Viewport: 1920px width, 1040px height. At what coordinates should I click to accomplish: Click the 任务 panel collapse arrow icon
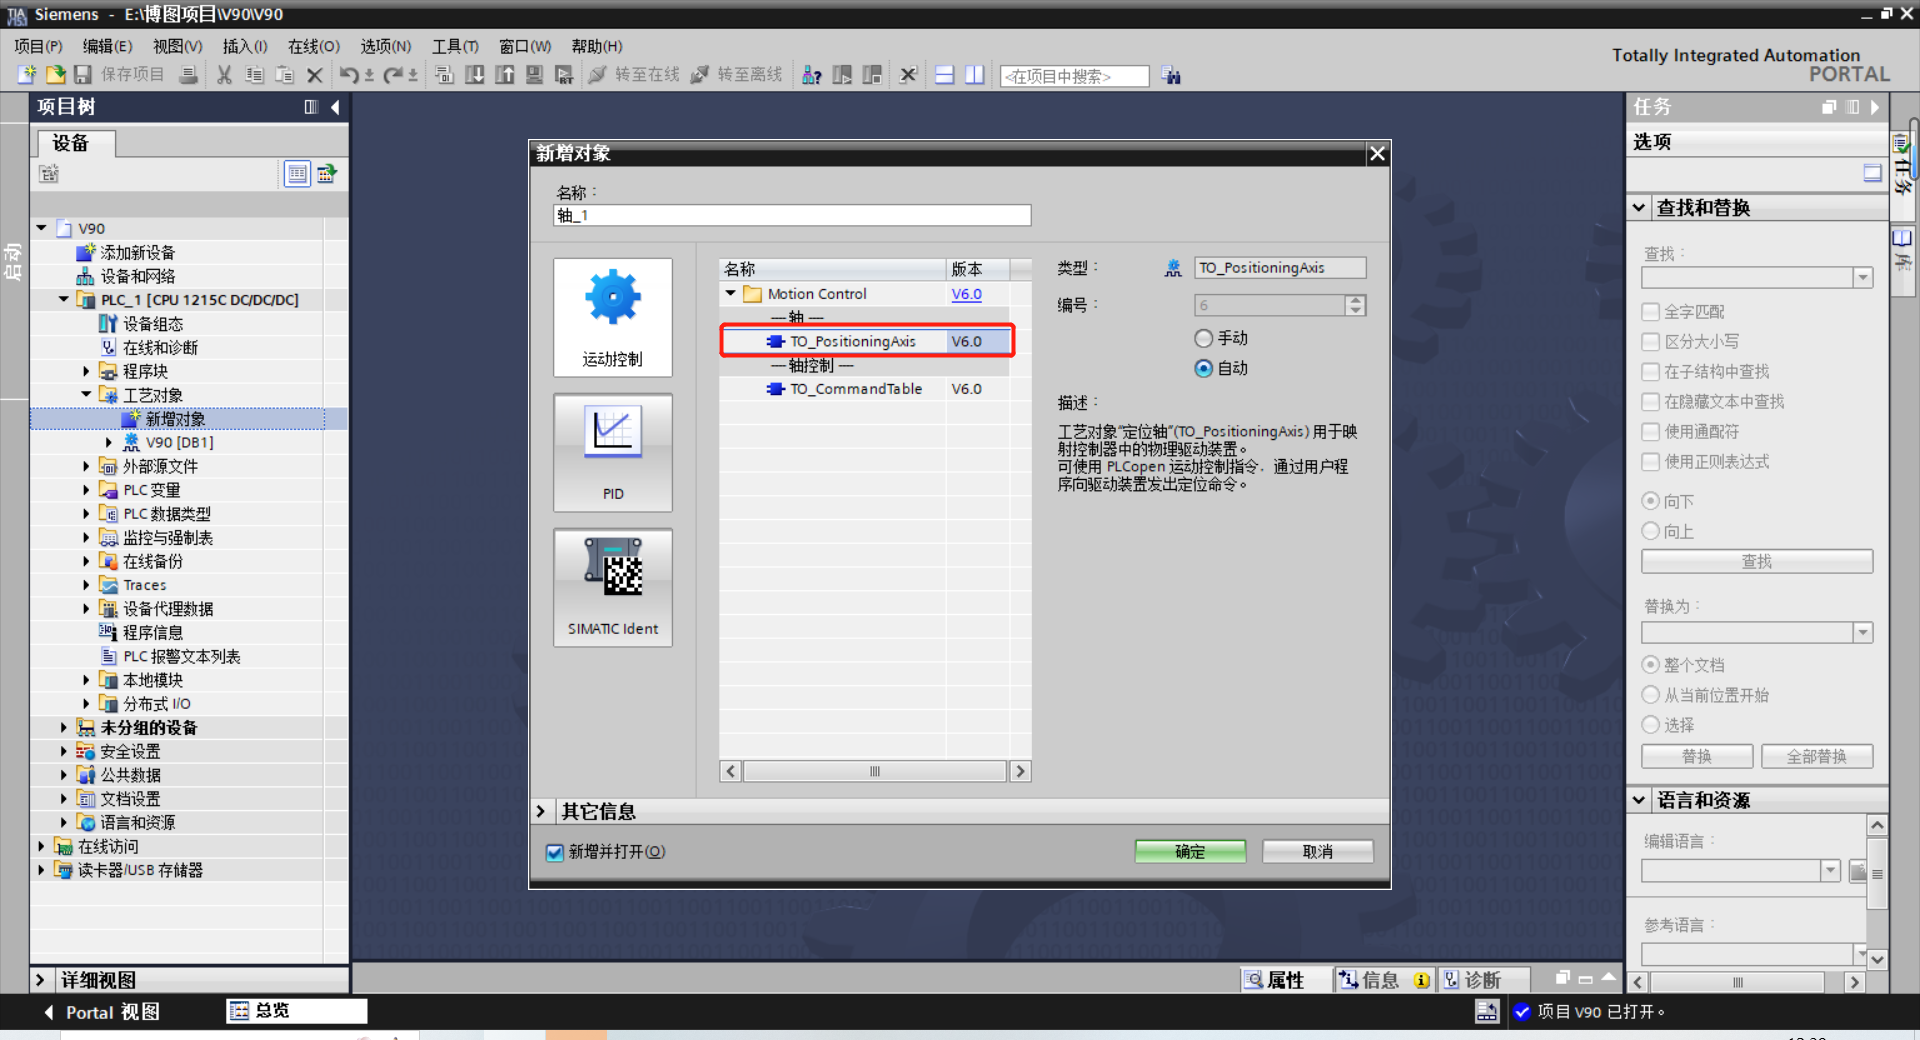click(1875, 107)
